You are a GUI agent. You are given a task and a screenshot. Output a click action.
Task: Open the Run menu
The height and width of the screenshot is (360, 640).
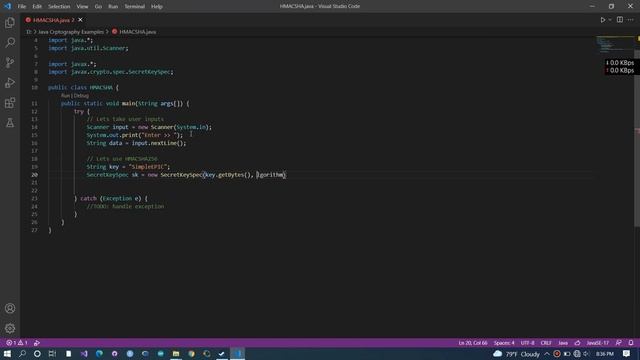(x=113, y=7)
